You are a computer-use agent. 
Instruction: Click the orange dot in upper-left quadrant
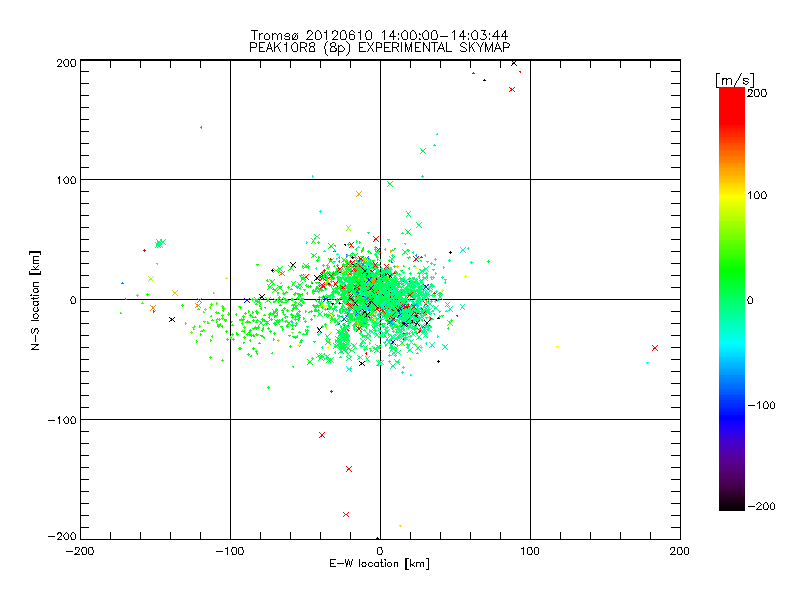pos(201,128)
